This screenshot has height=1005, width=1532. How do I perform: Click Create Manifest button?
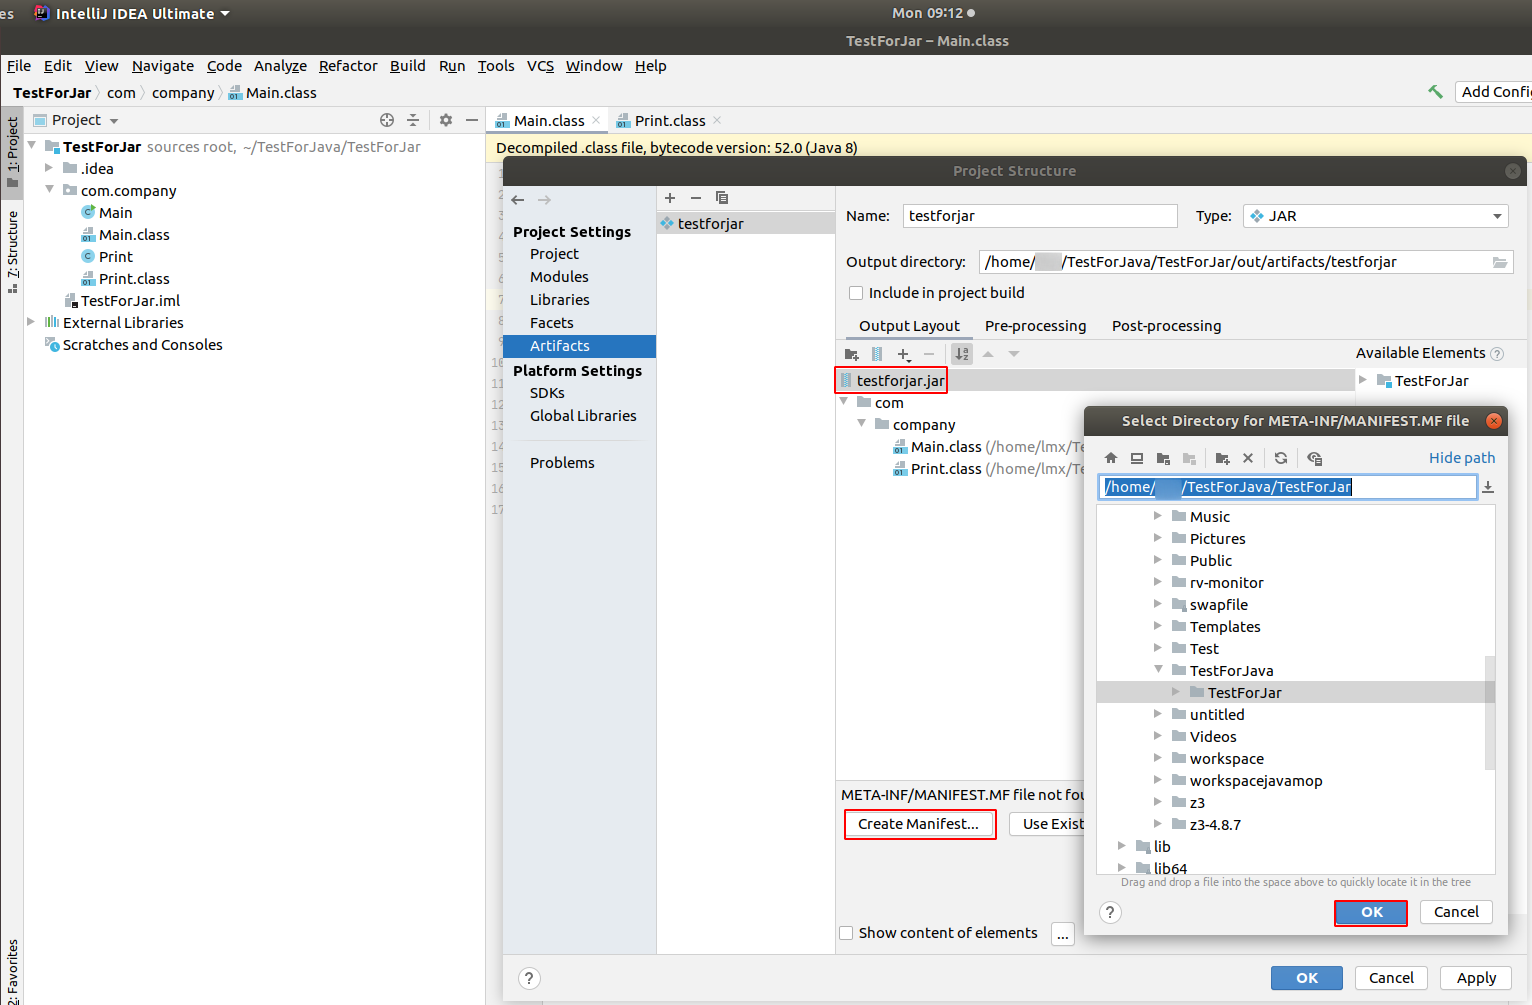(919, 824)
